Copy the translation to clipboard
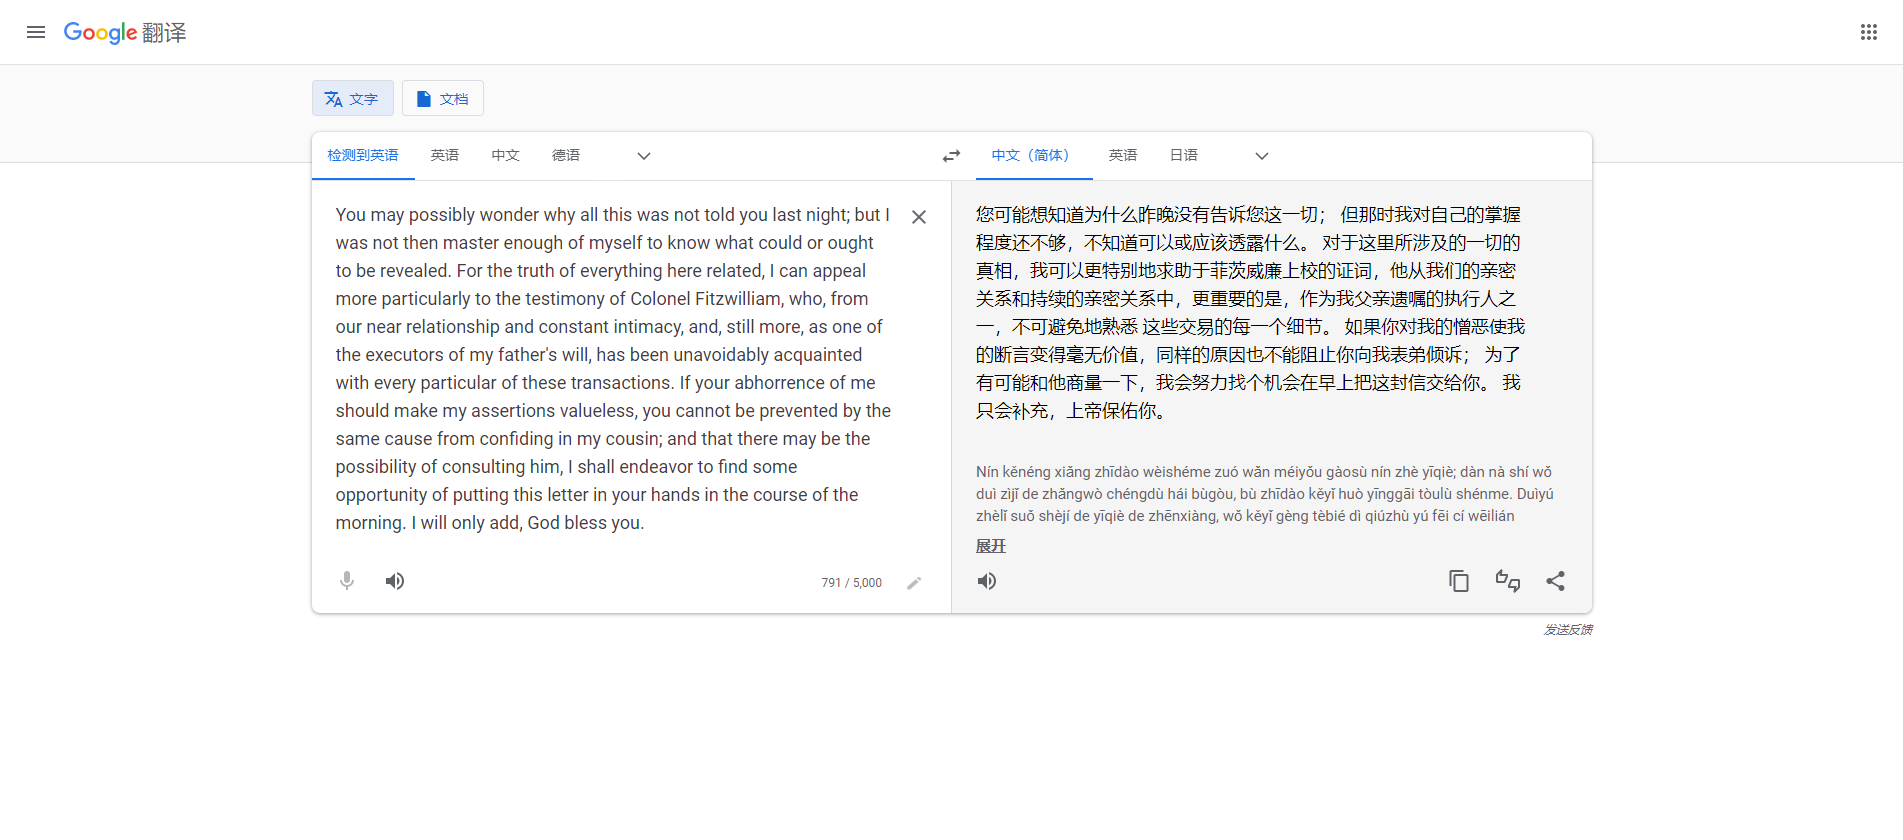Viewport: 1903px width, 840px height. coord(1459,581)
